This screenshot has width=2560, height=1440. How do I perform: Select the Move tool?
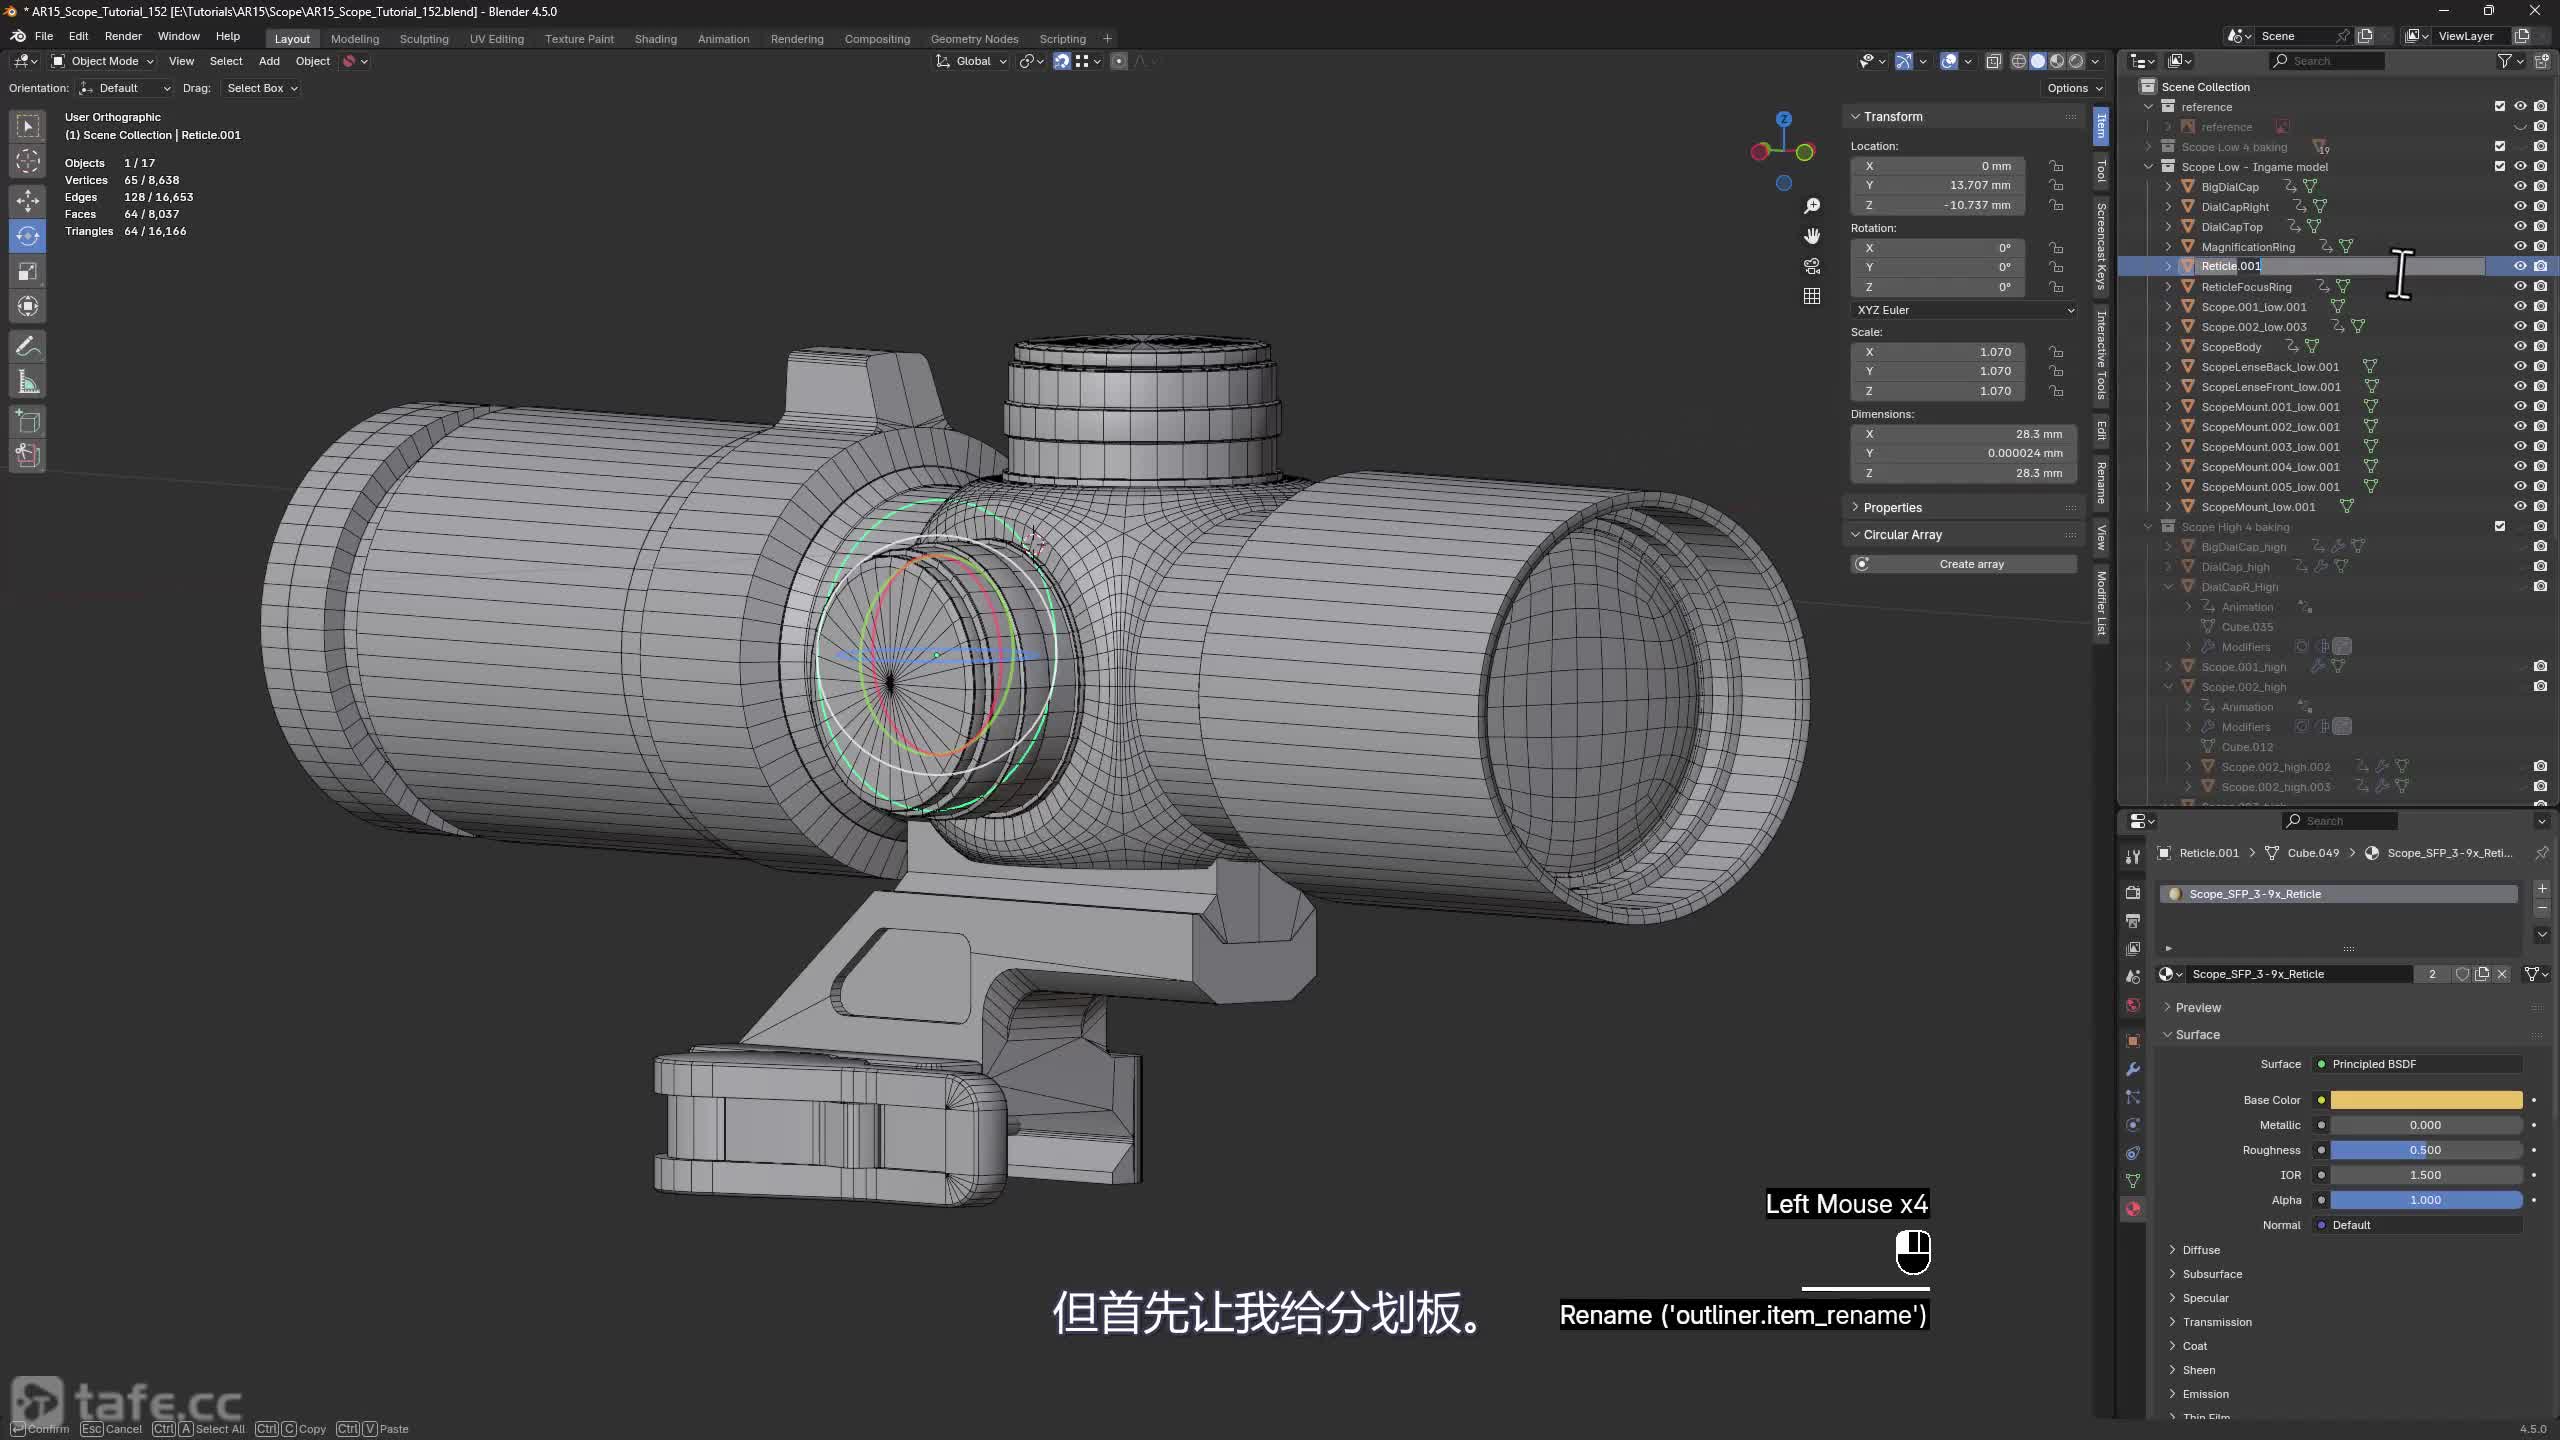[28, 200]
